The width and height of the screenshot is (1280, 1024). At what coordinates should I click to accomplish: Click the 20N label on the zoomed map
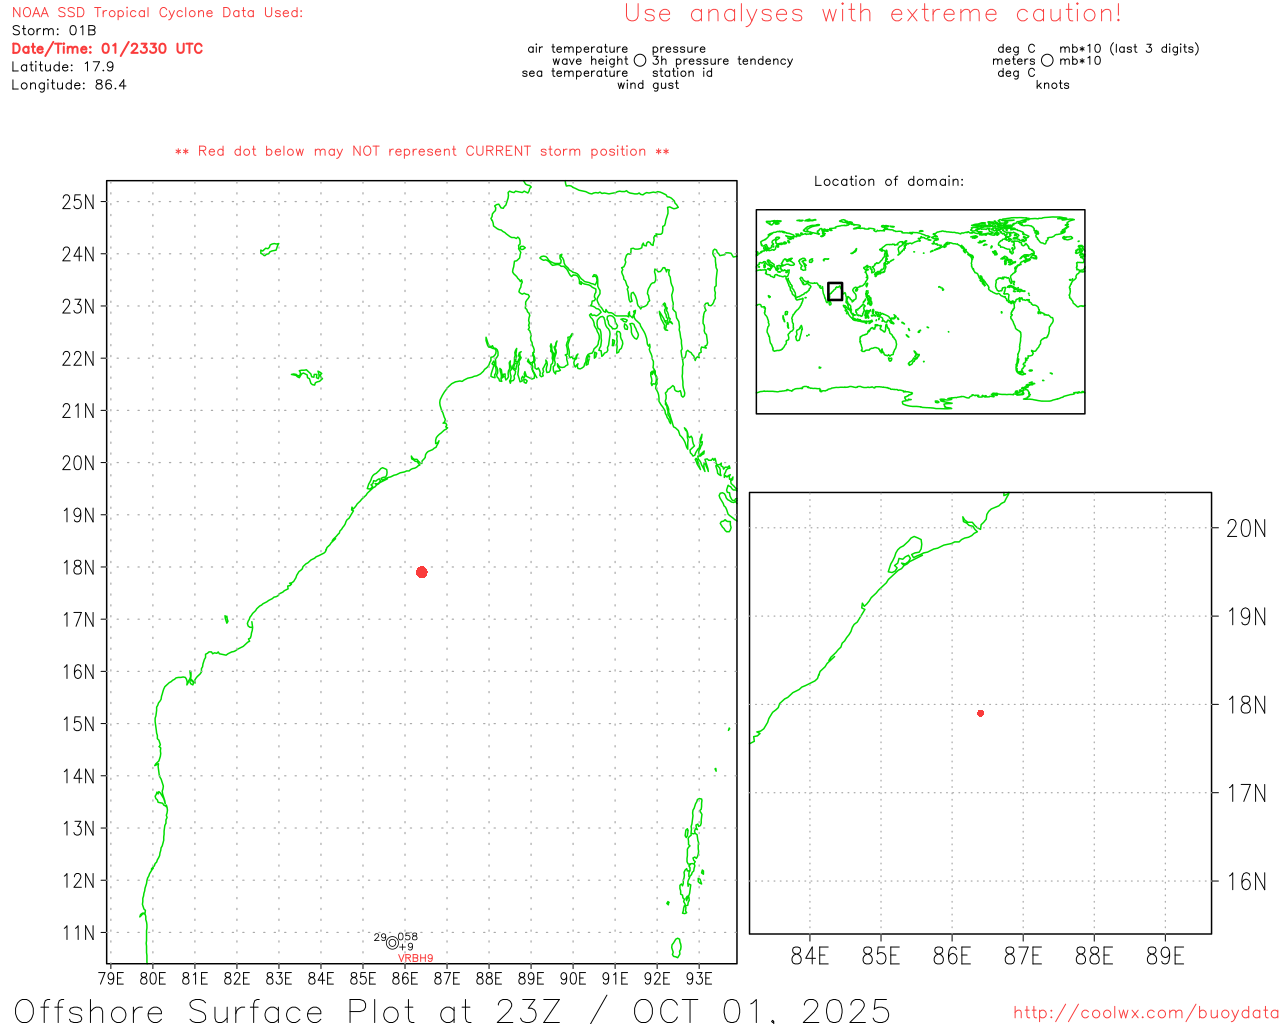[x=1246, y=529]
